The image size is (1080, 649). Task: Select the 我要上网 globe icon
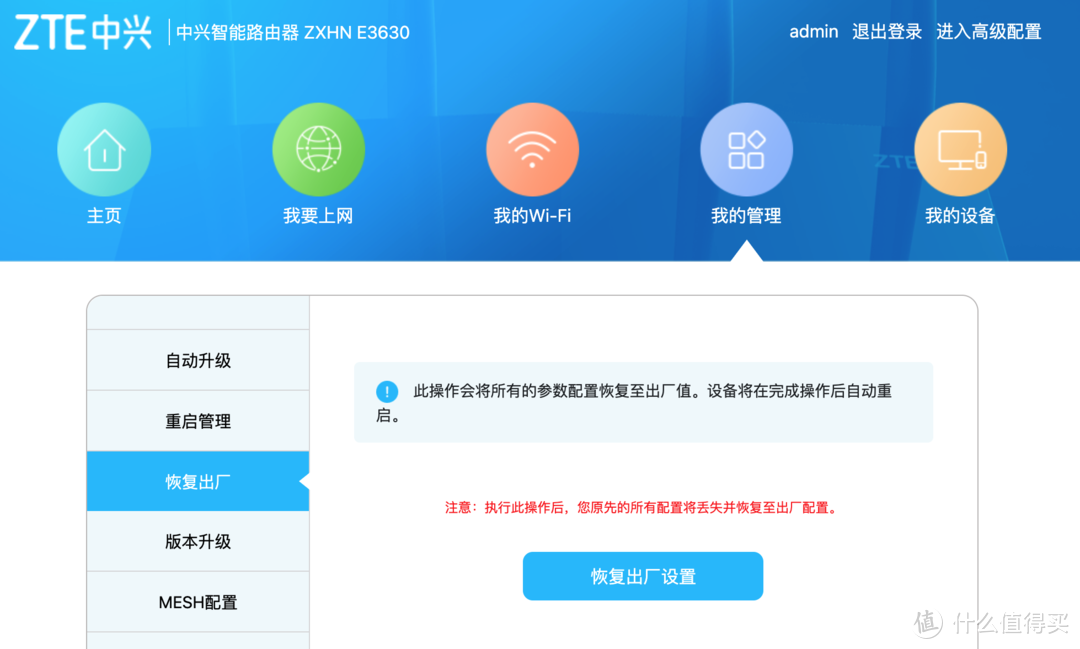[318, 147]
